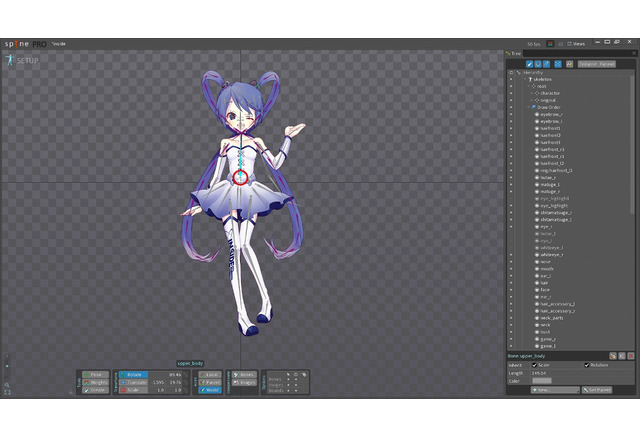Click the upper_body bone circle on the character

[240, 177]
